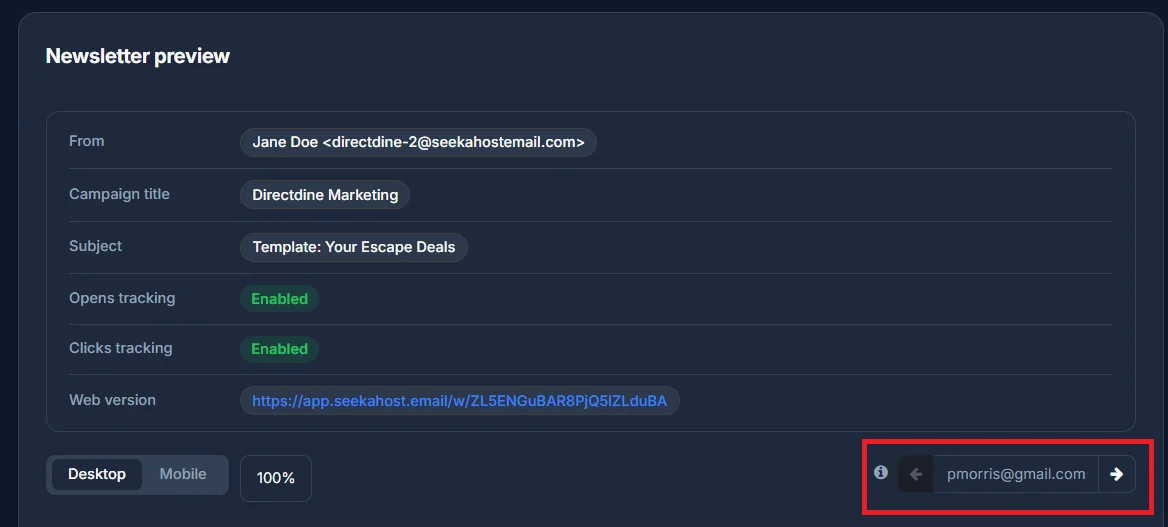Switch preview to Mobile view
Image resolution: width=1168 pixels, height=527 pixels.
[183, 474]
